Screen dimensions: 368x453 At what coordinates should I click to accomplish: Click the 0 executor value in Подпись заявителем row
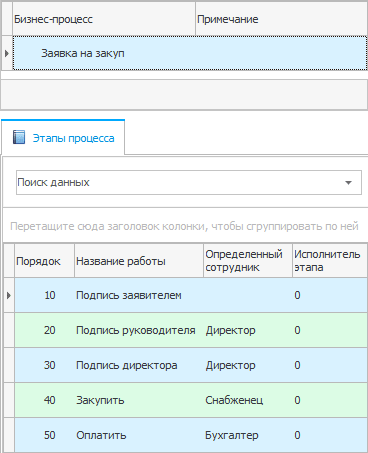pos(330,295)
